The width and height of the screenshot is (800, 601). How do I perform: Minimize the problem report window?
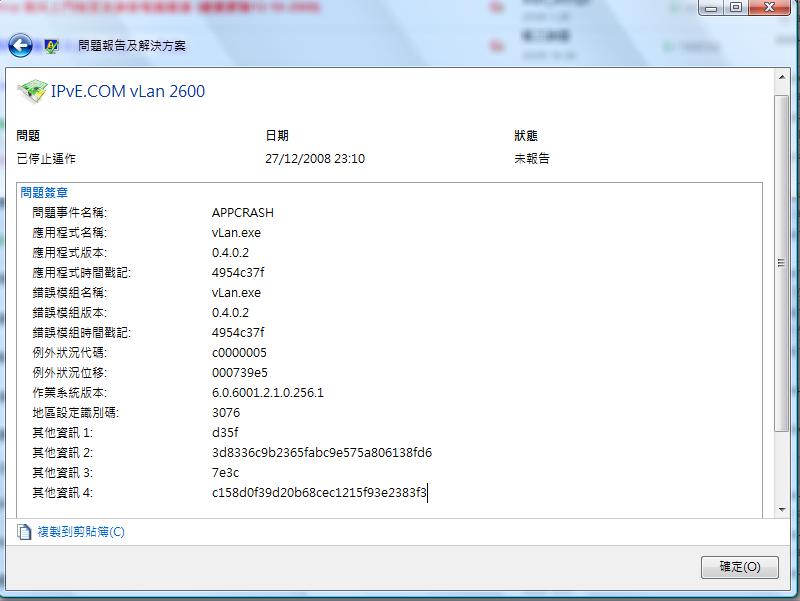pos(711,8)
